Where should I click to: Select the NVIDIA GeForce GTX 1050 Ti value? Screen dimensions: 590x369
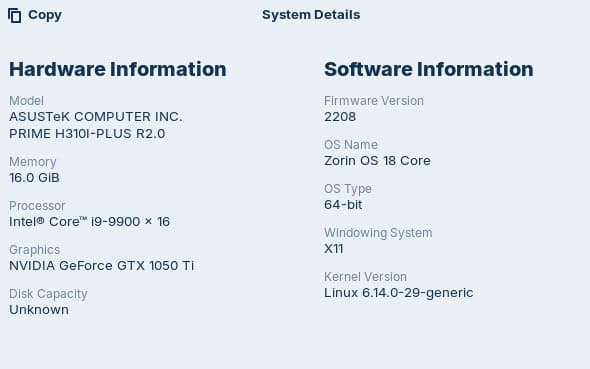tap(102, 266)
